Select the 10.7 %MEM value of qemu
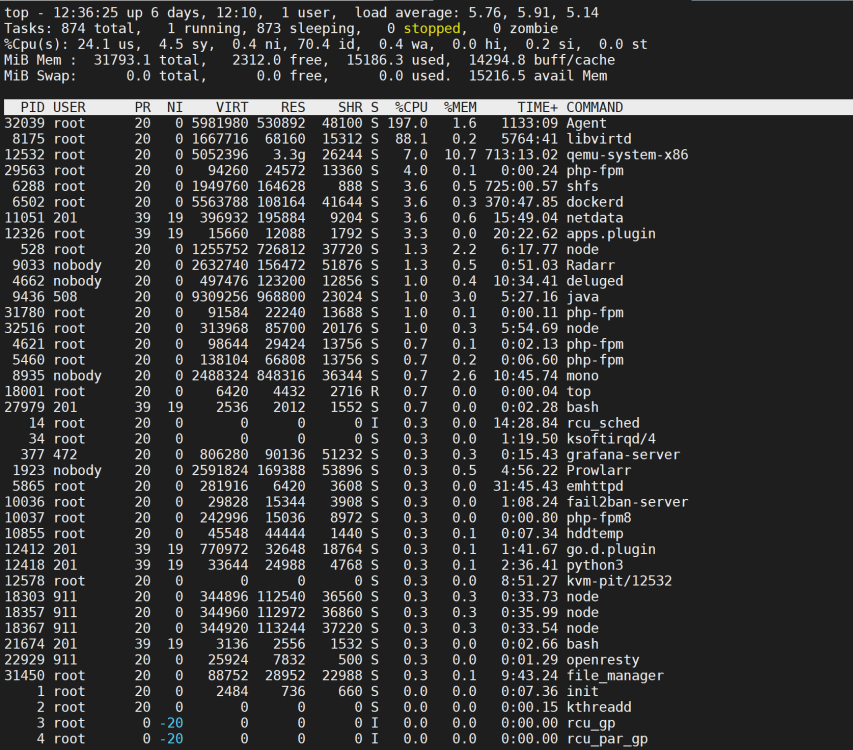The height and width of the screenshot is (750, 853). (460, 154)
